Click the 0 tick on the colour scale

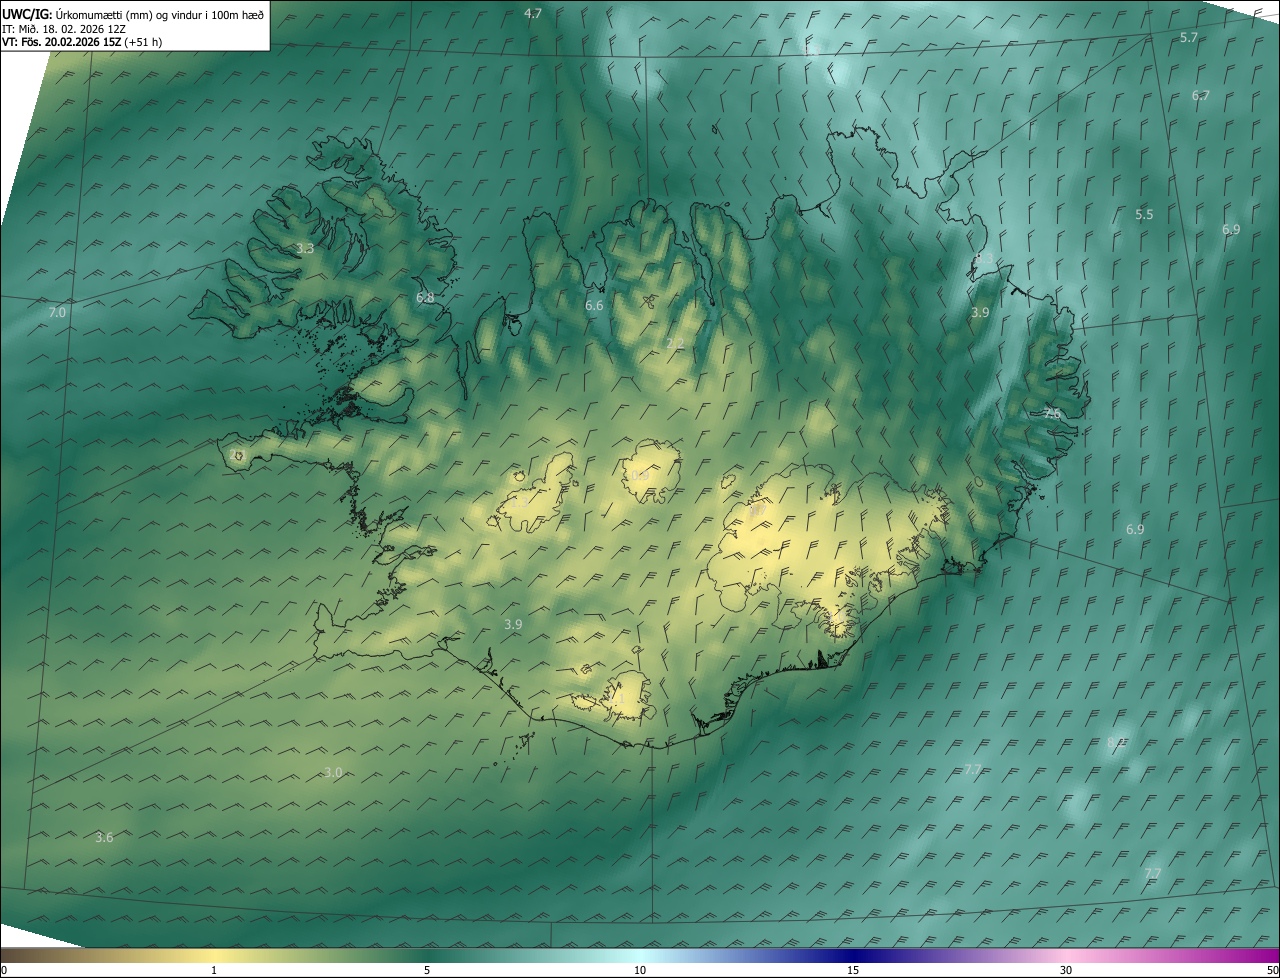3,970
